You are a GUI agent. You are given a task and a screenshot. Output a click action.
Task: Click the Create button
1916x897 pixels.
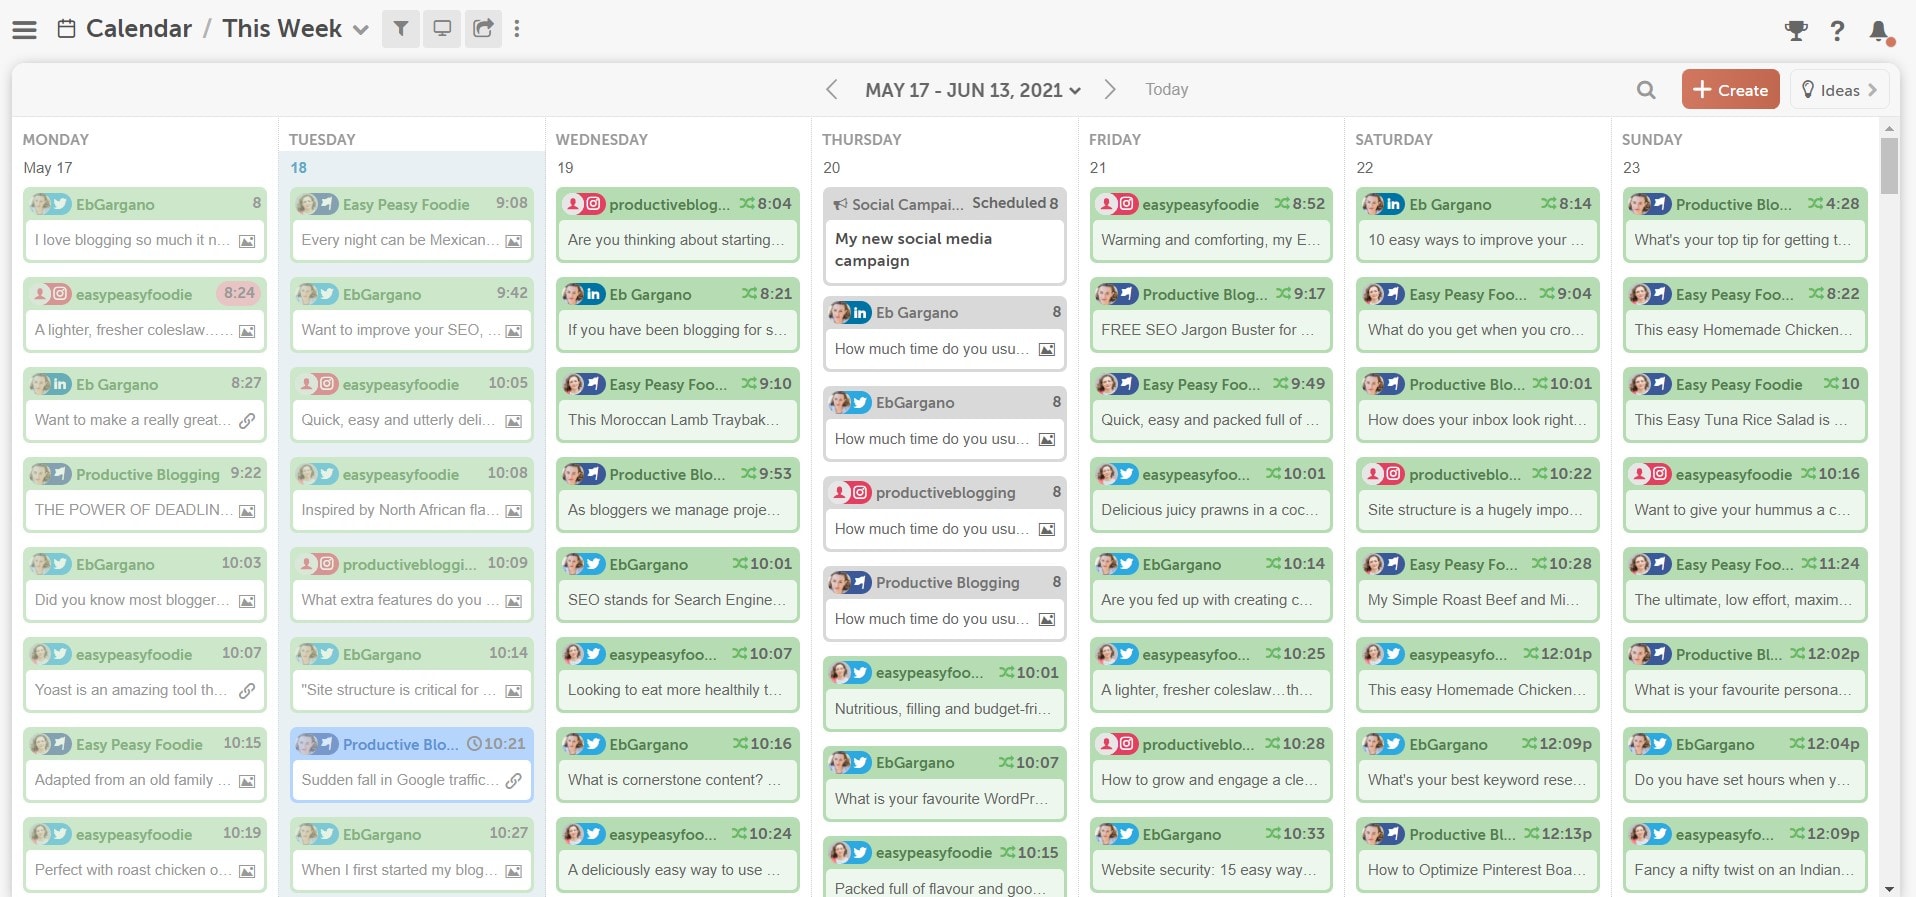(1730, 89)
